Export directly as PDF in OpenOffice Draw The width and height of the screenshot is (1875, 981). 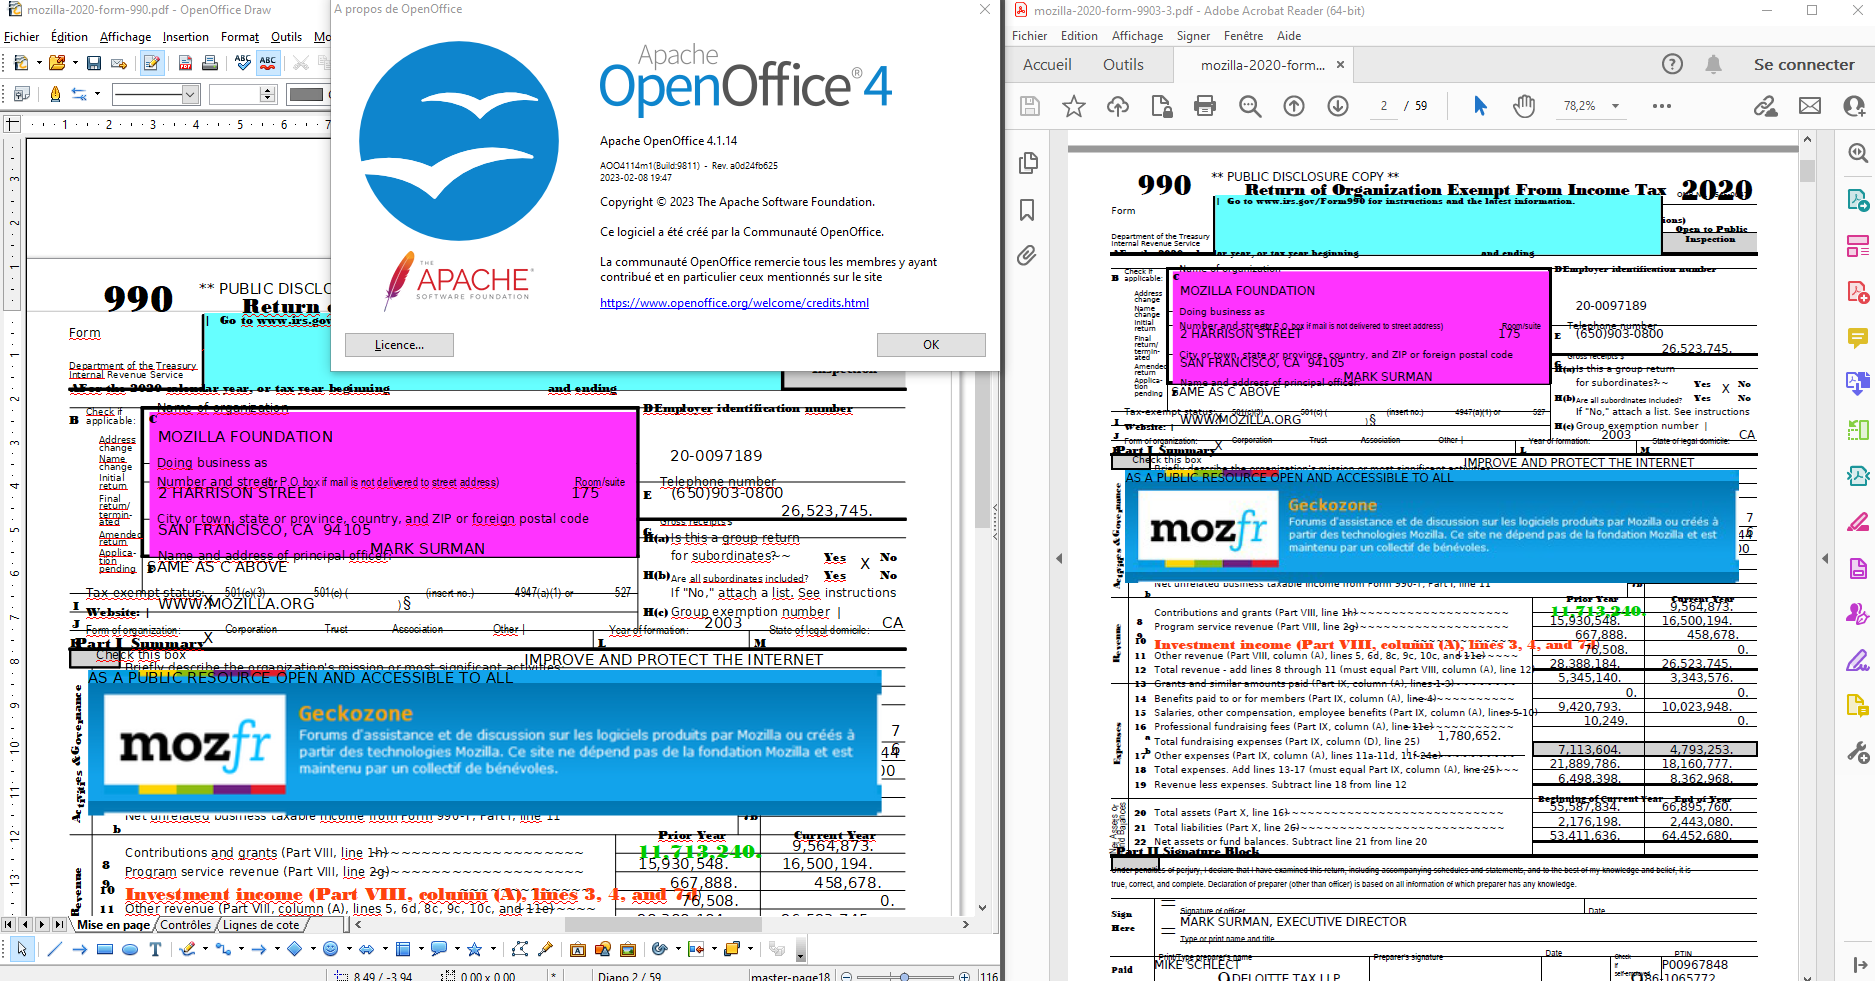[185, 63]
